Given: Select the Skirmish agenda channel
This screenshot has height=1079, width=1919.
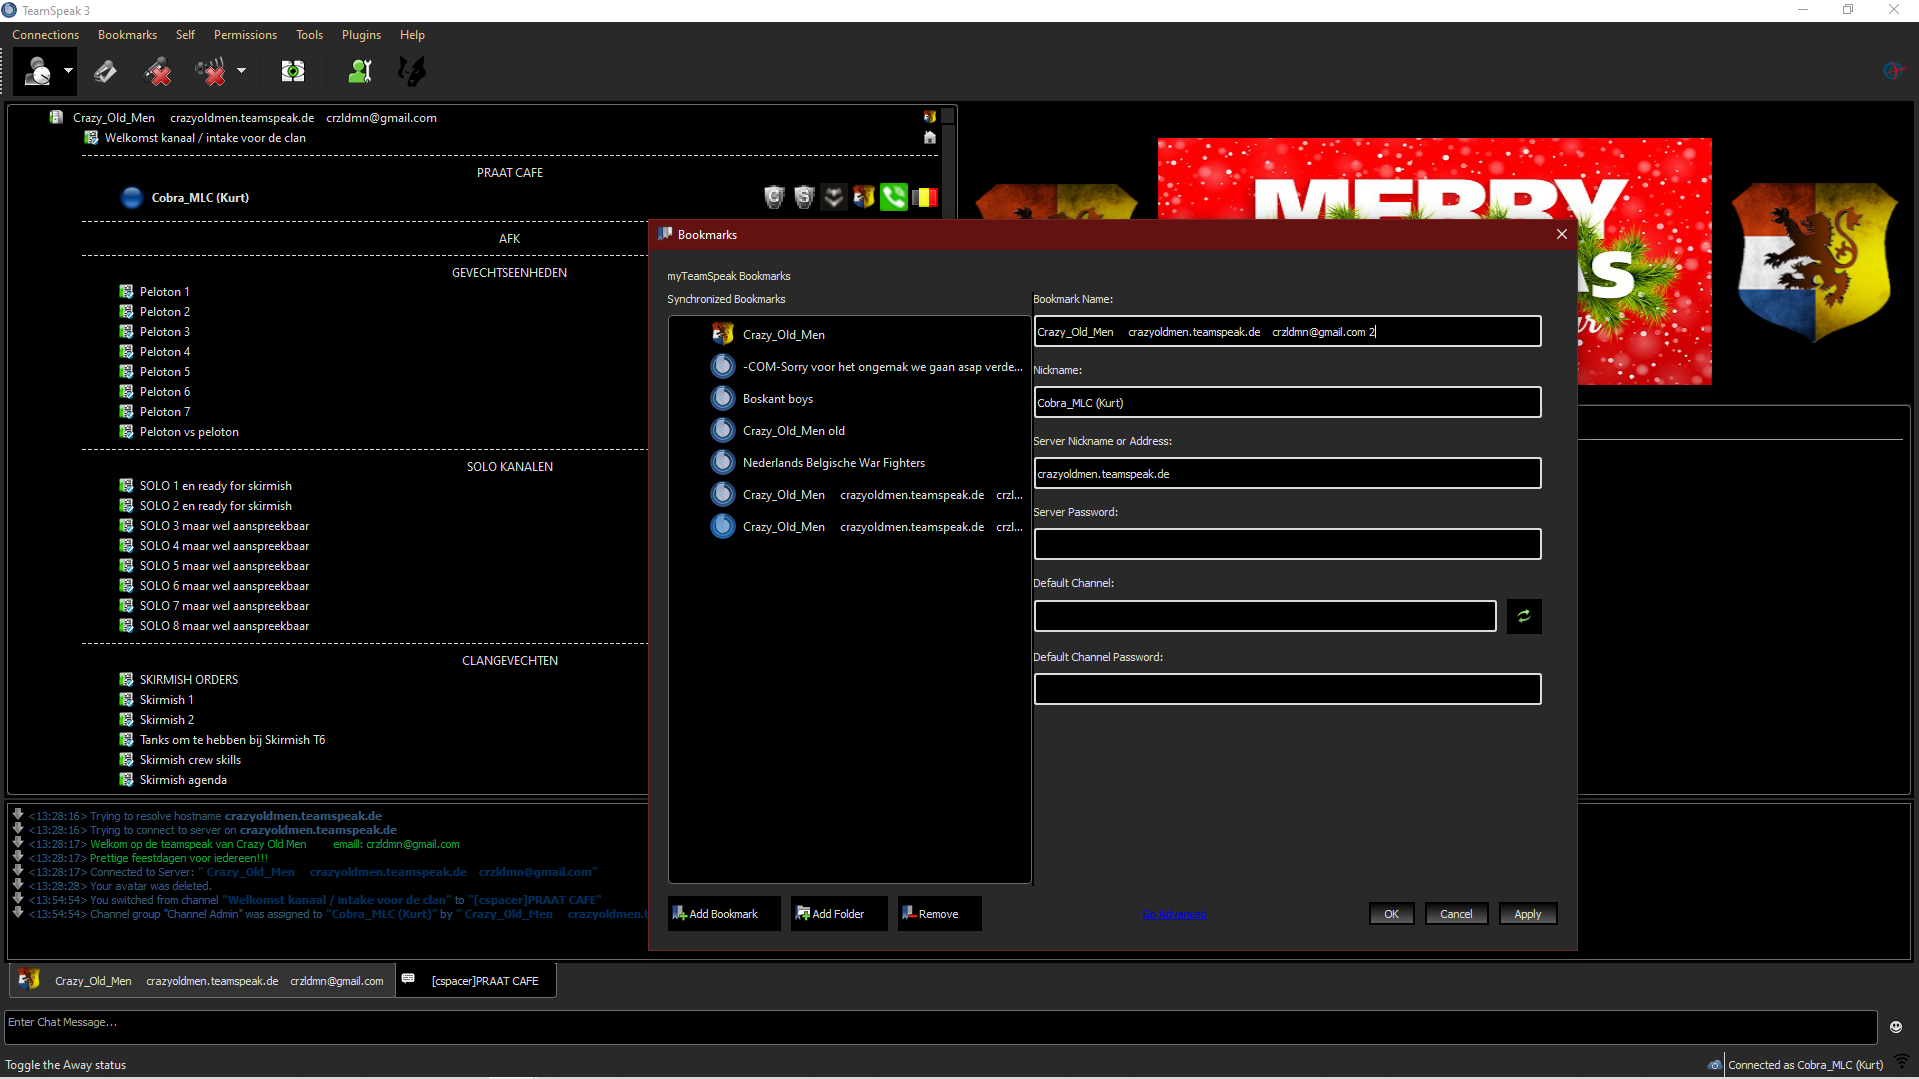Looking at the screenshot, I should pos(183,780).
